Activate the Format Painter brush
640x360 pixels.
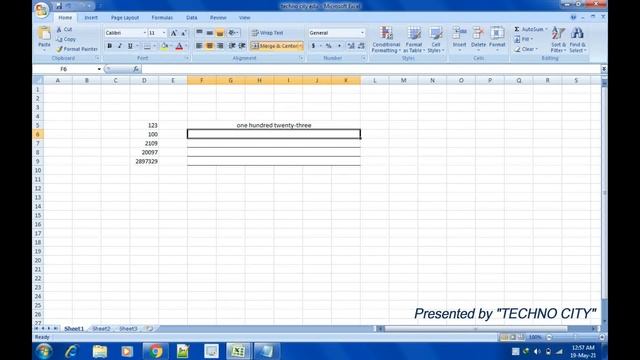(77, 49)
